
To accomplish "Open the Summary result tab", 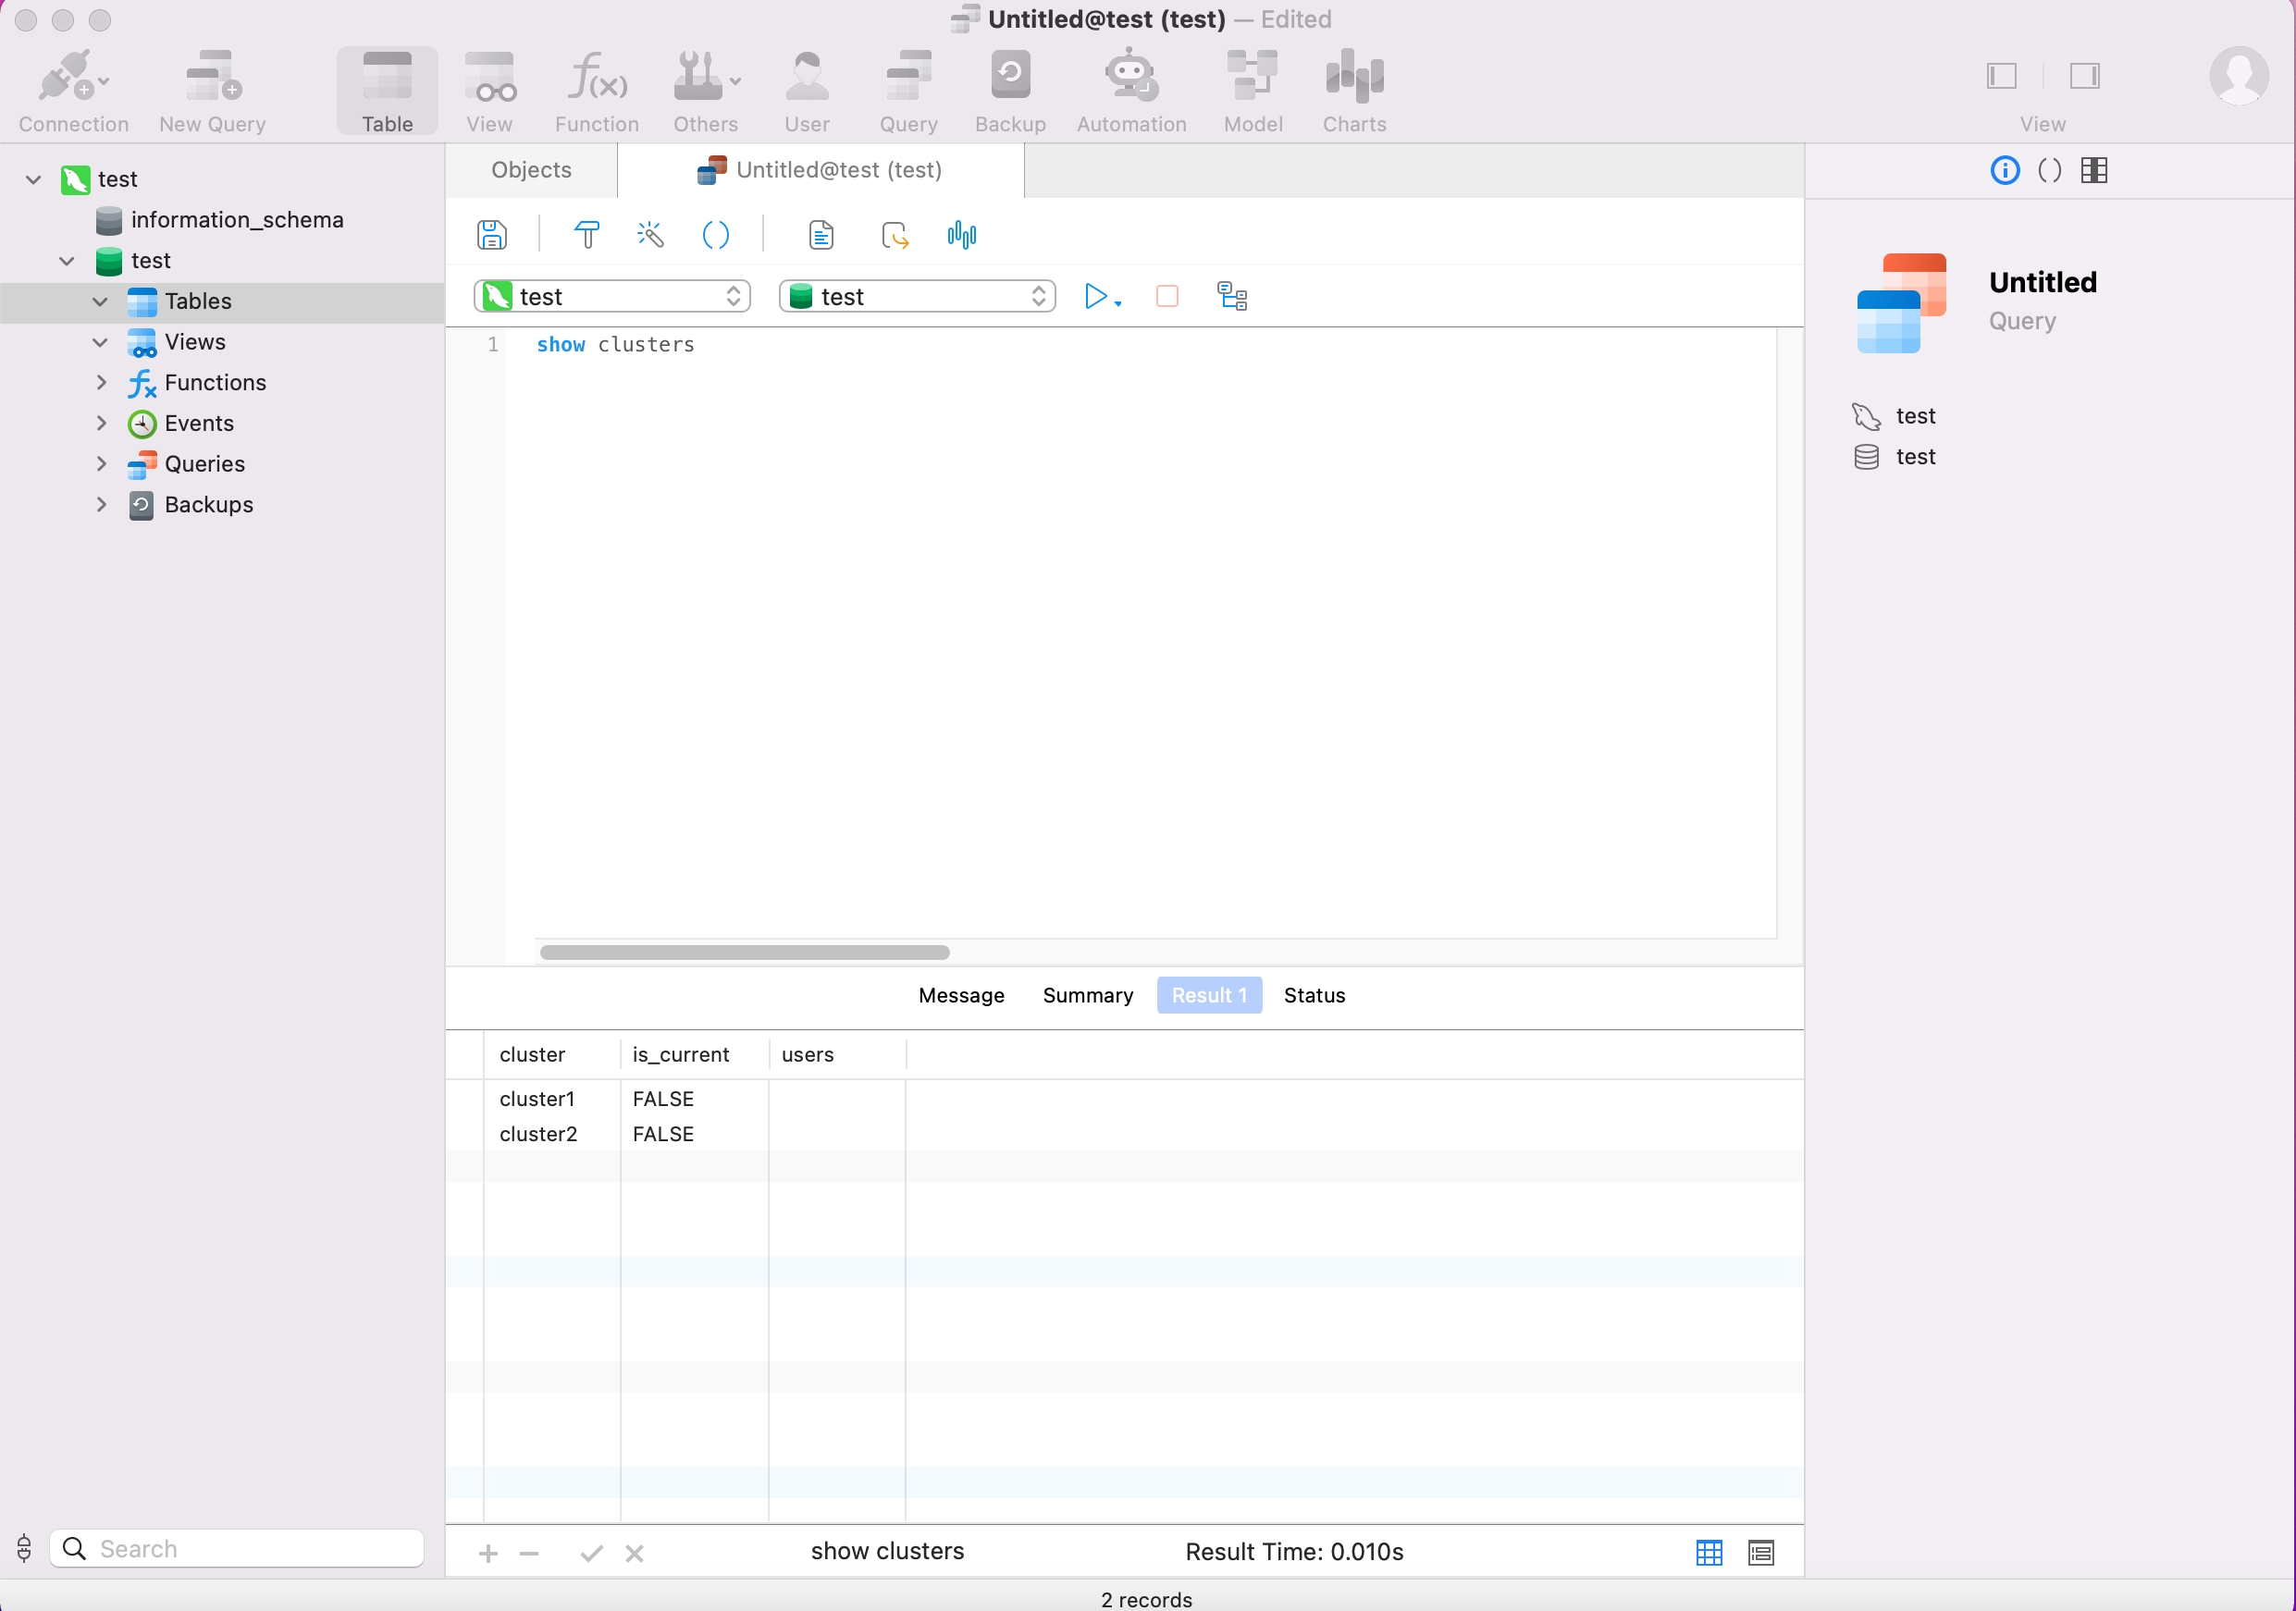I will 1088,995.
